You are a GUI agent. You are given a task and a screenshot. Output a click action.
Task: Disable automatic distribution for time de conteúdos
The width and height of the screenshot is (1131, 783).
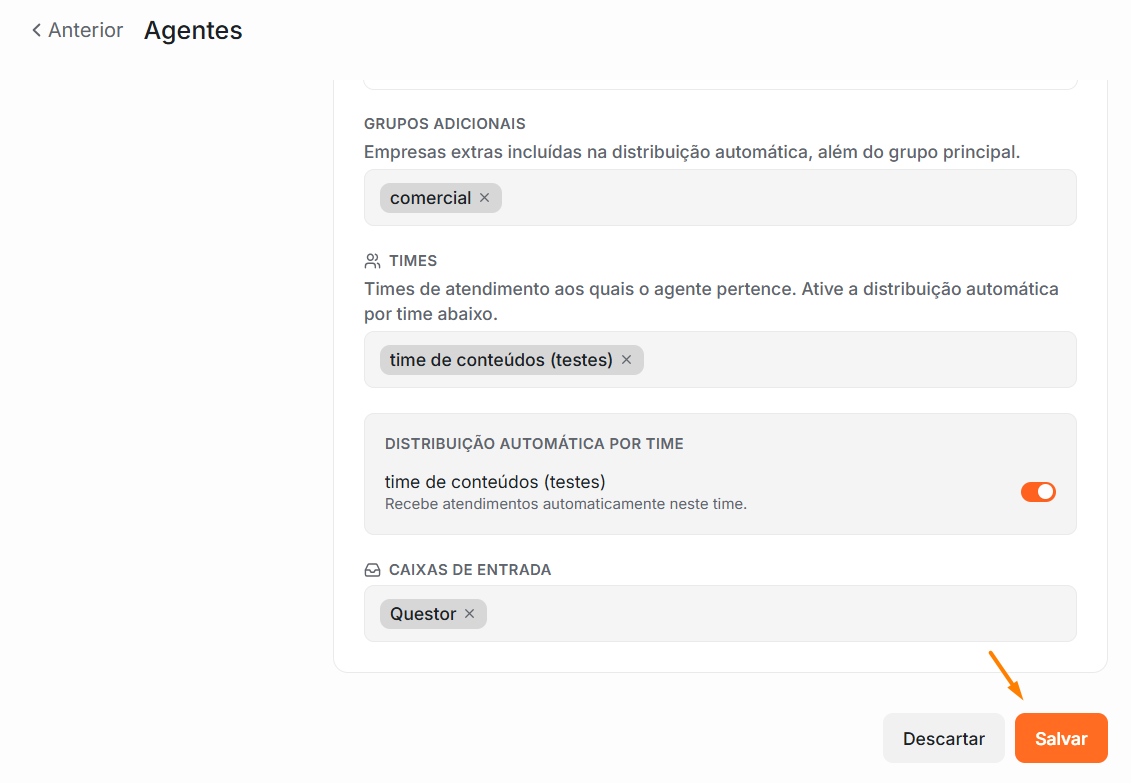1038,492
